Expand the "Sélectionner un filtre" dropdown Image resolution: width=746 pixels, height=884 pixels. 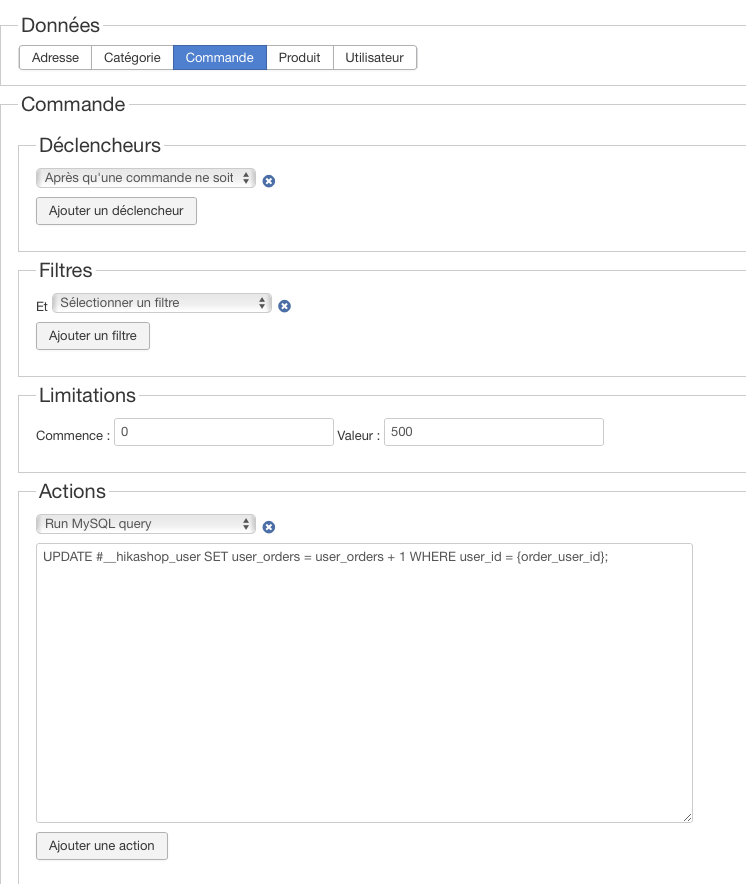[x=162, y=303]
